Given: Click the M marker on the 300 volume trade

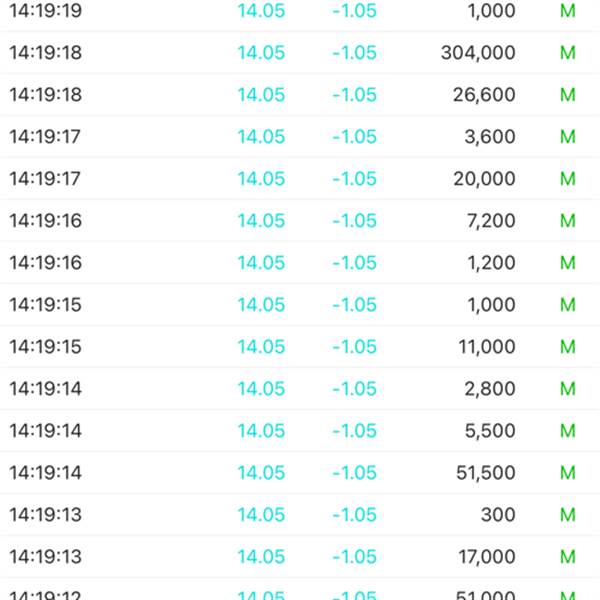Looking at the screenshot, I should pos(568,515).
